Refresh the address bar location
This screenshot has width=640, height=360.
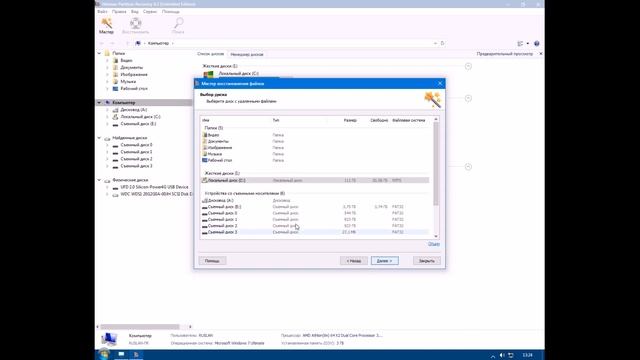[442, 43]
